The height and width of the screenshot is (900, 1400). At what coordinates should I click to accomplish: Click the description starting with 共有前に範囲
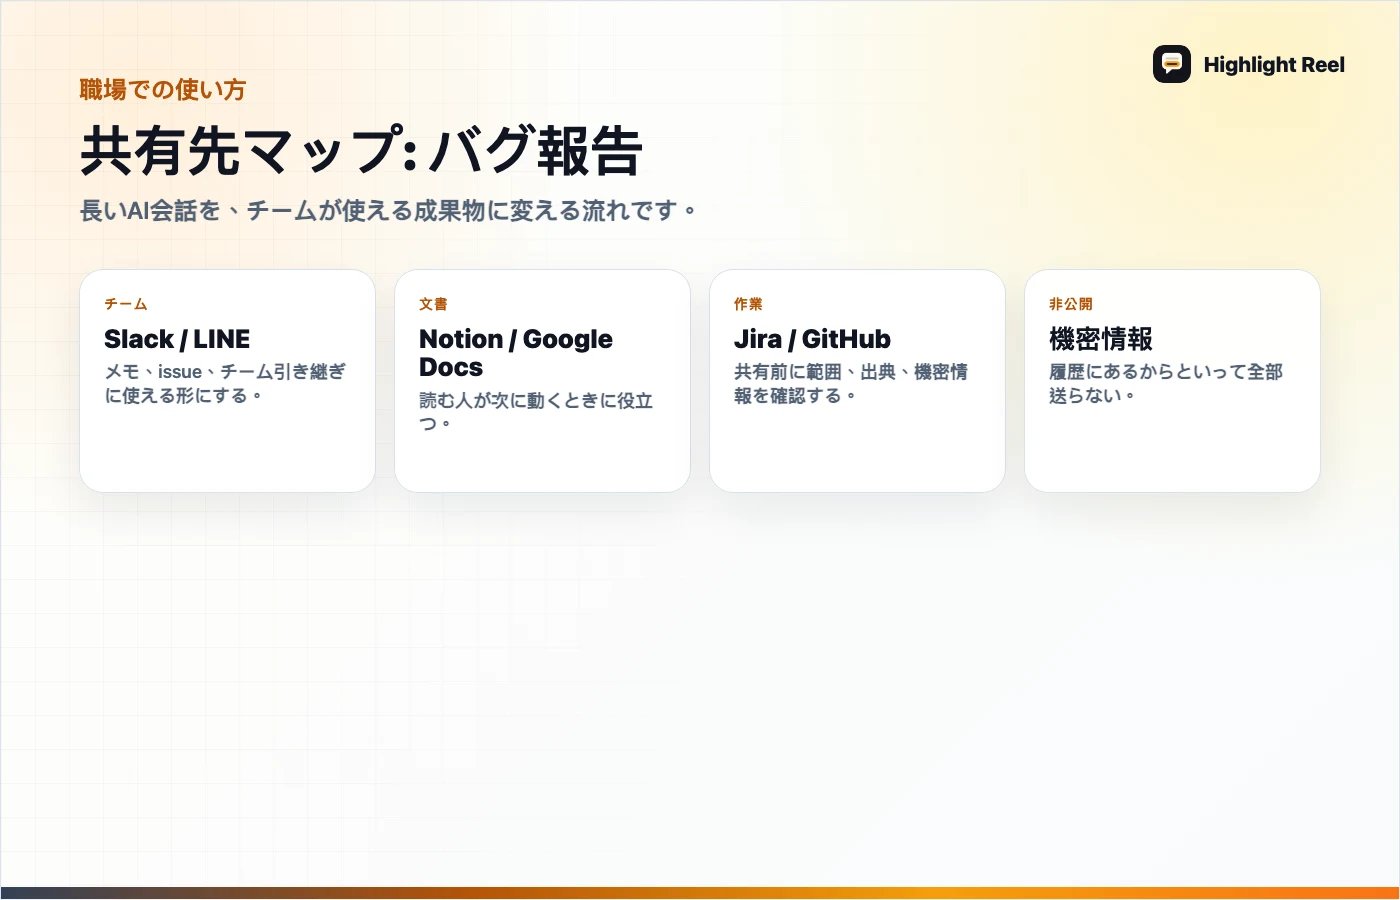tap(851, 383)
